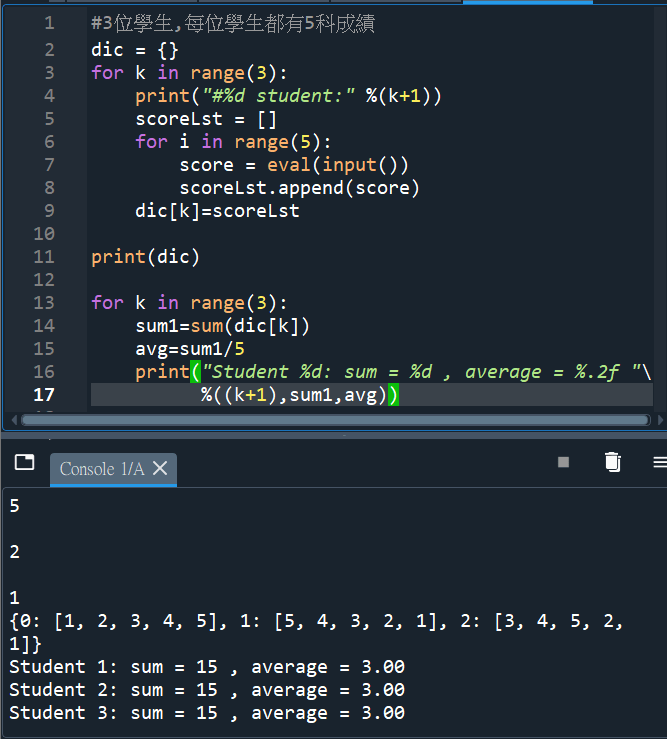
Task: Open the console options hamburger menu
Action: pos(660,462)
